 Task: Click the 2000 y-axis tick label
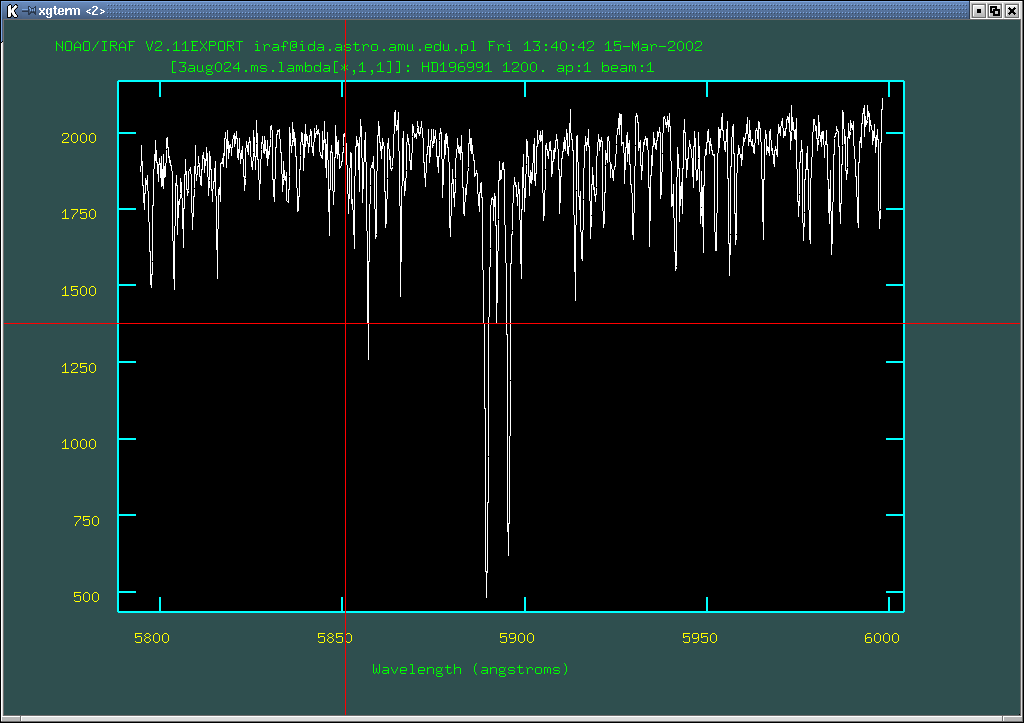79,137
